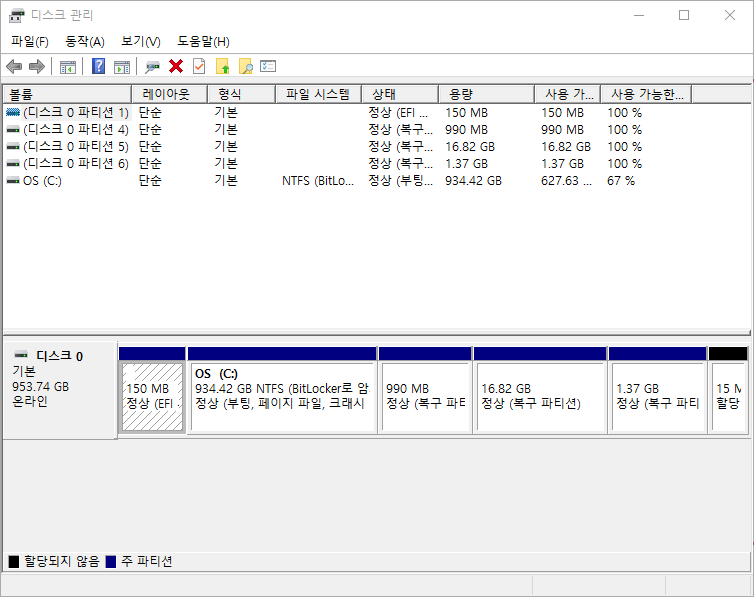Image resolution: width=754 pixels, height=597 pixels.
Task: Maximize the 디스크 관리 window
Action: [684, 15]
